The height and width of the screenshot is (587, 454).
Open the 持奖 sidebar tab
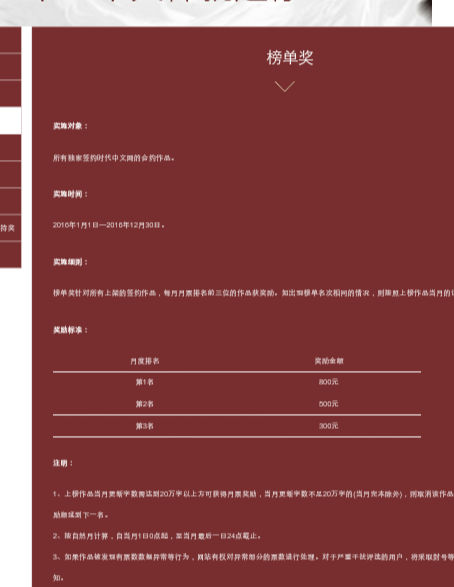[x=10, y=228]
